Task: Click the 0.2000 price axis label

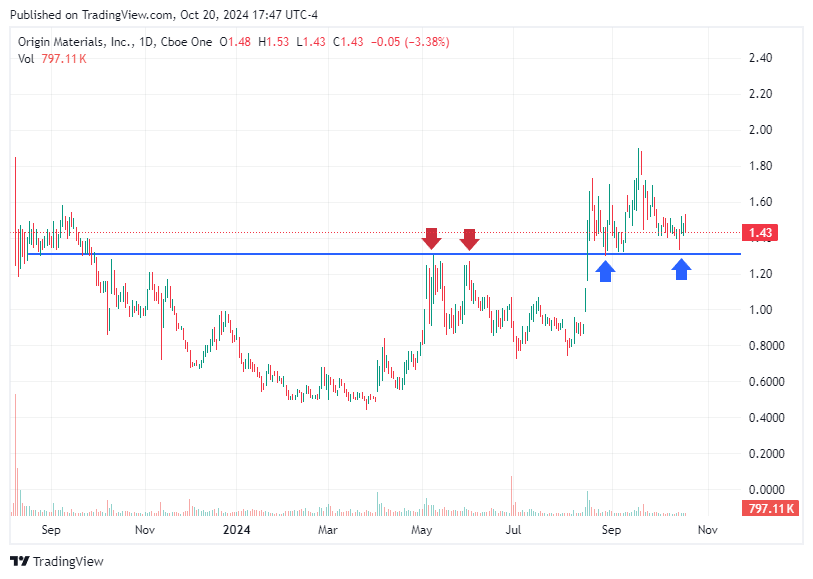Action: click(766, 454)
